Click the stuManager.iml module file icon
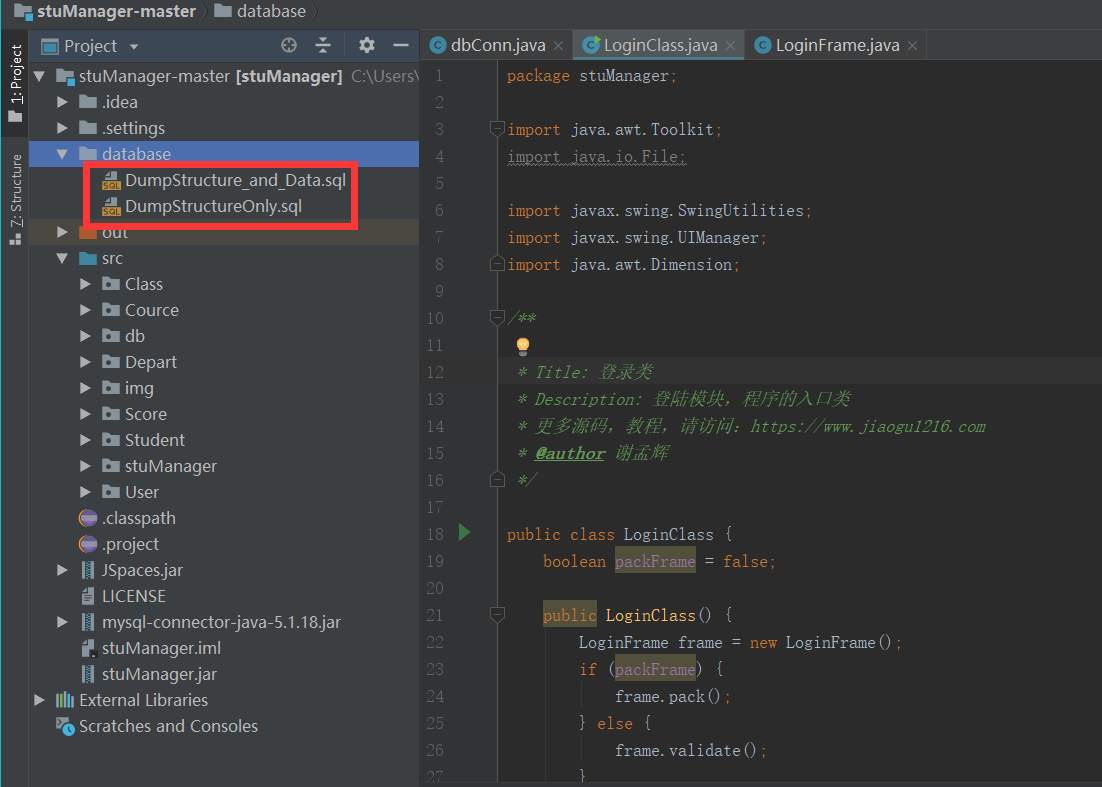 tap(88, 648)
